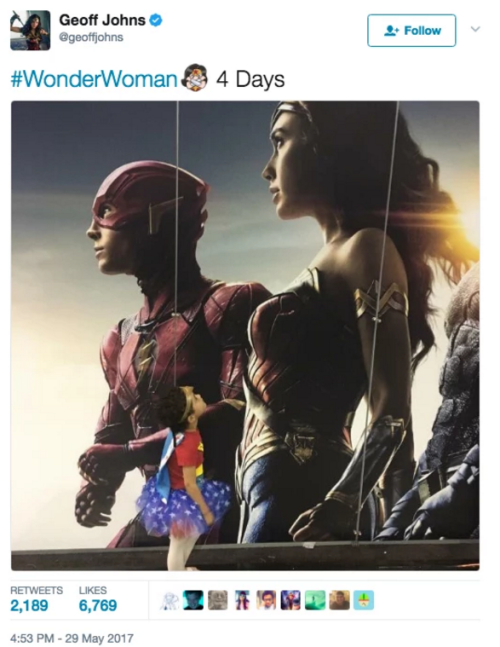The image size is (500, 647).
Task: Open the green silhouette liker avatar
Action: click(315, 600)
